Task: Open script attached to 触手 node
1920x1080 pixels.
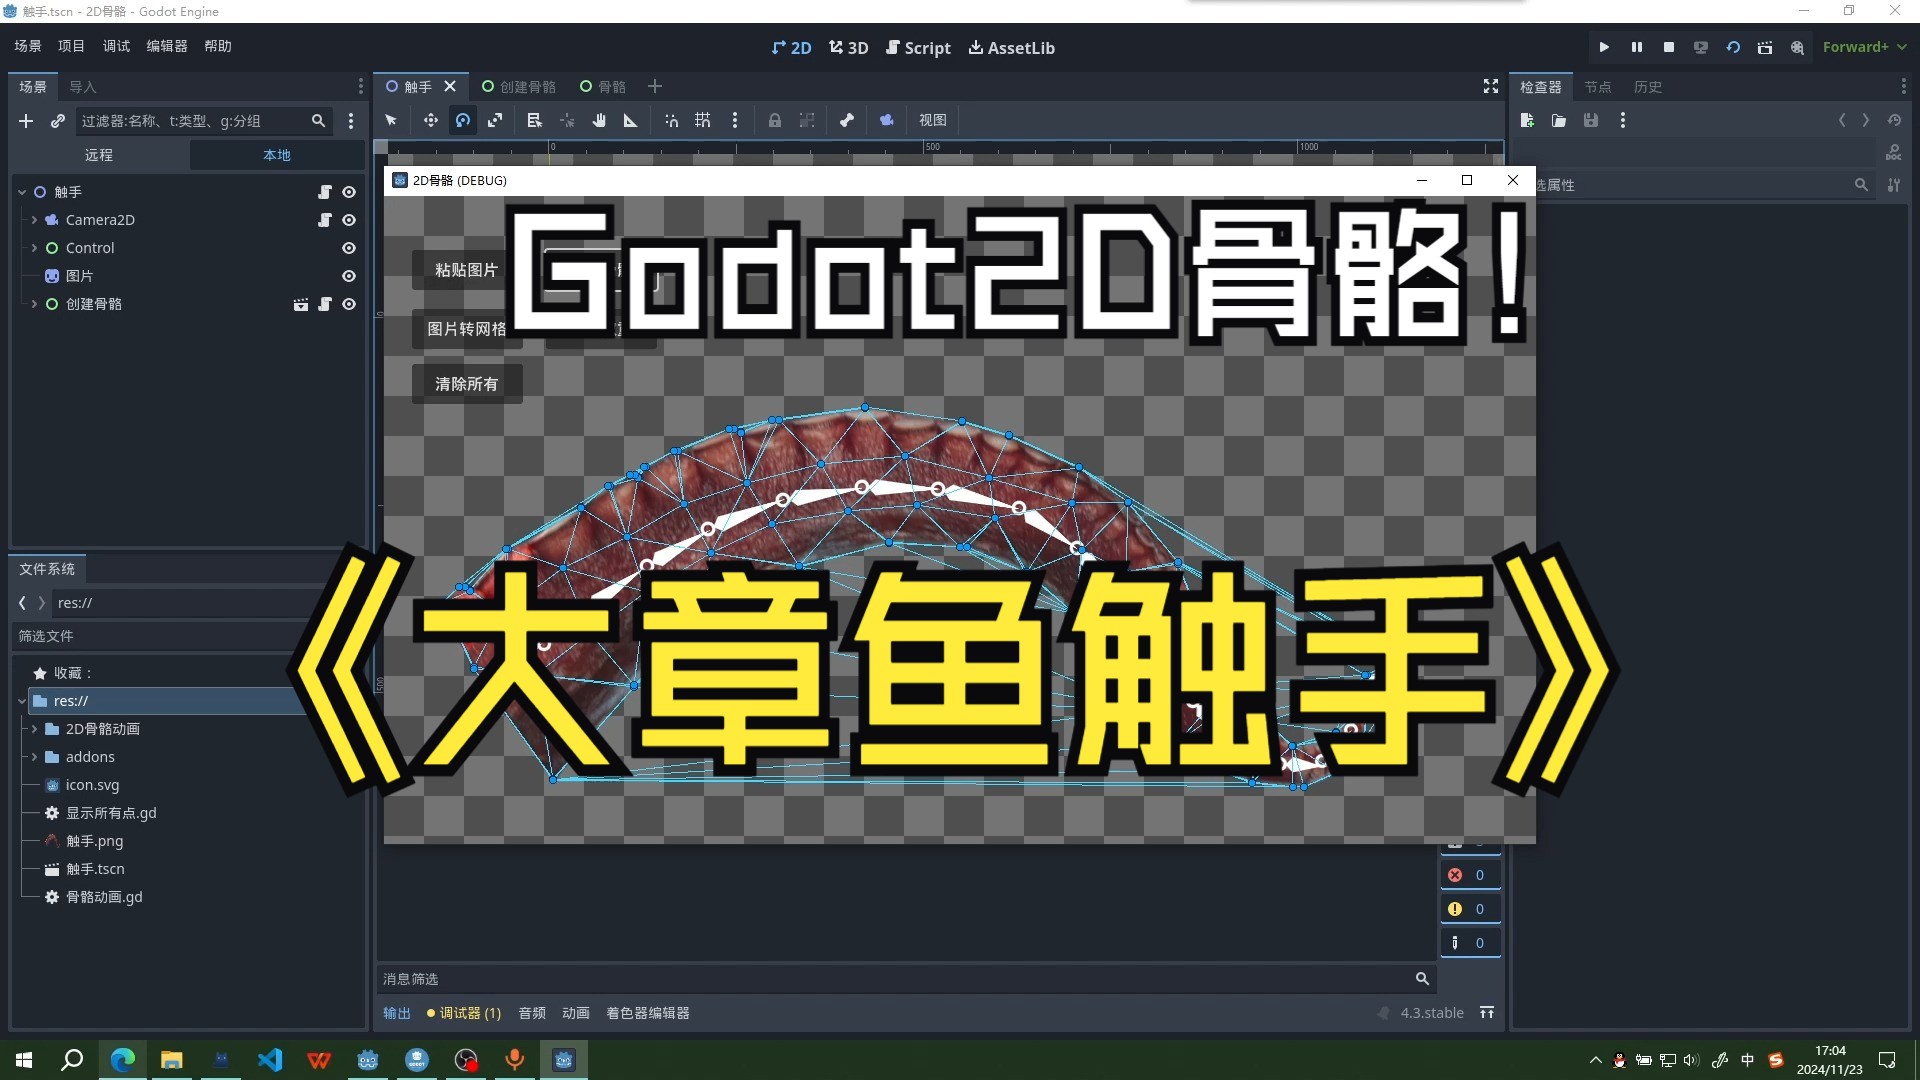Action: coord(325,192)
